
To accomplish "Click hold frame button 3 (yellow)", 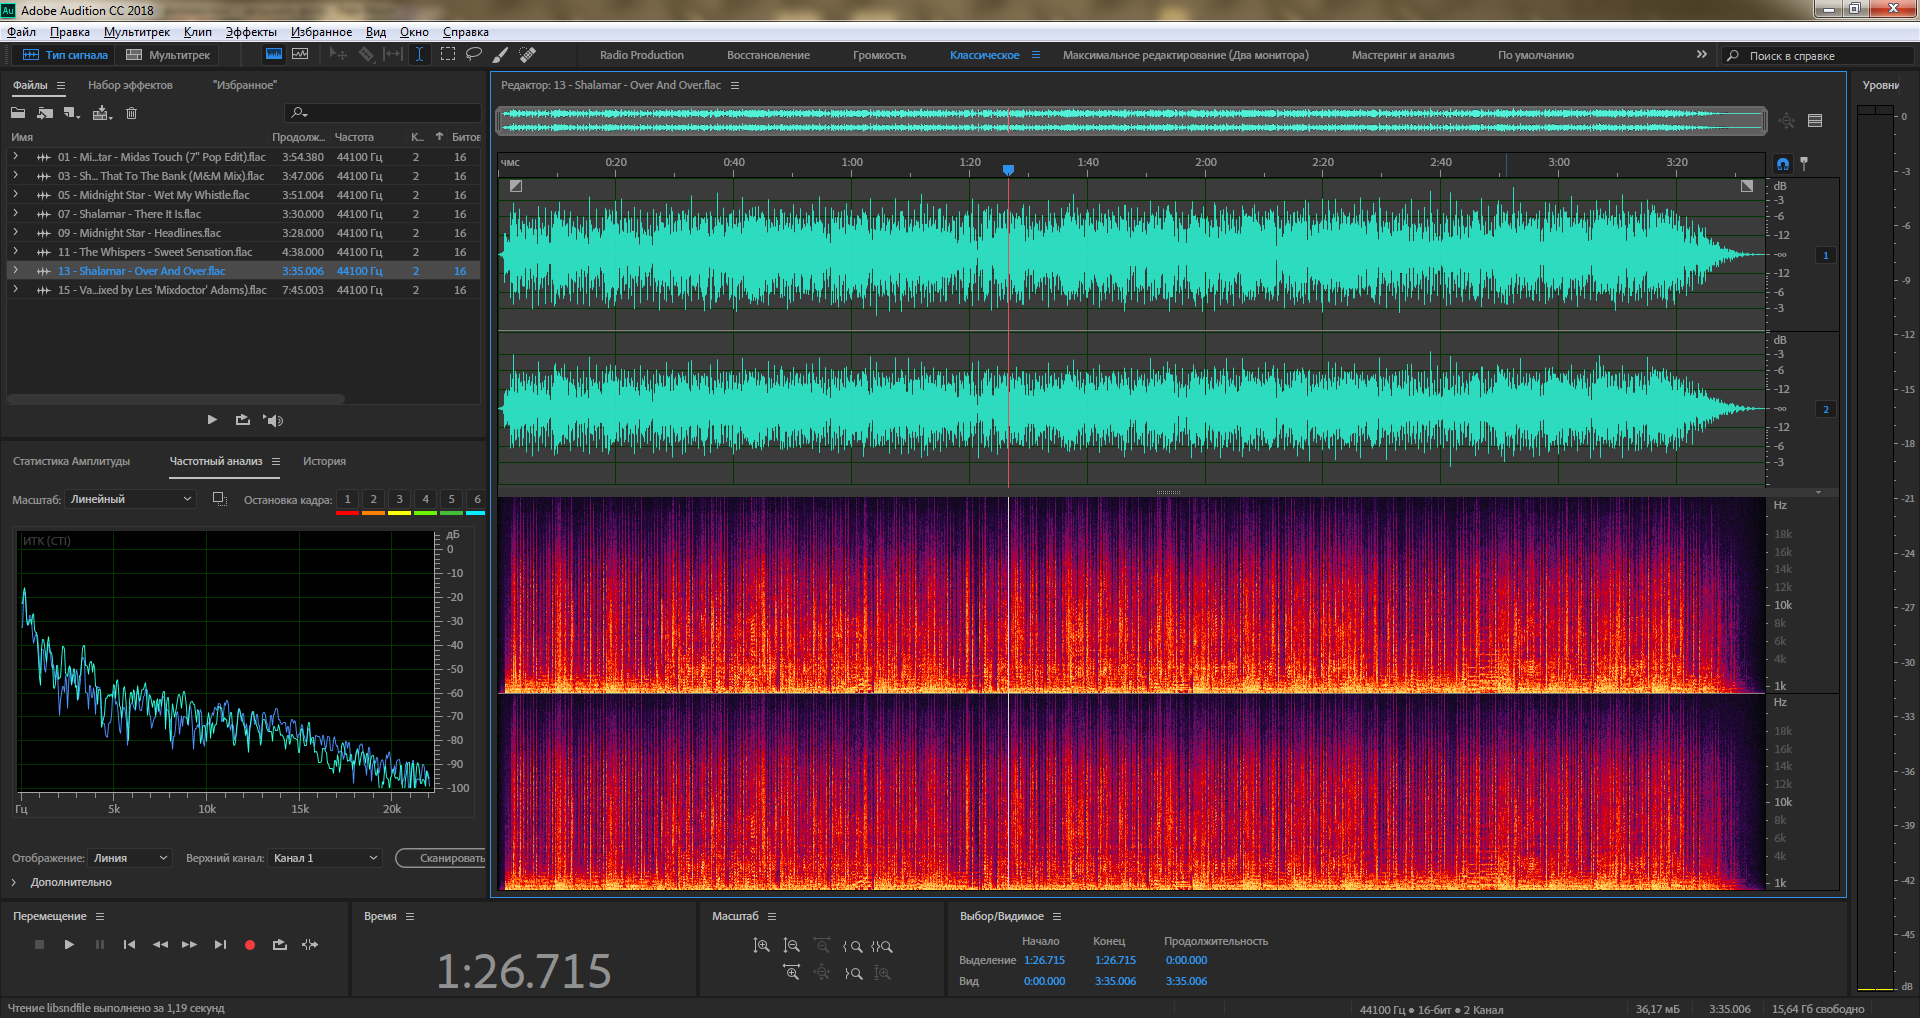I will coord(399,502).
